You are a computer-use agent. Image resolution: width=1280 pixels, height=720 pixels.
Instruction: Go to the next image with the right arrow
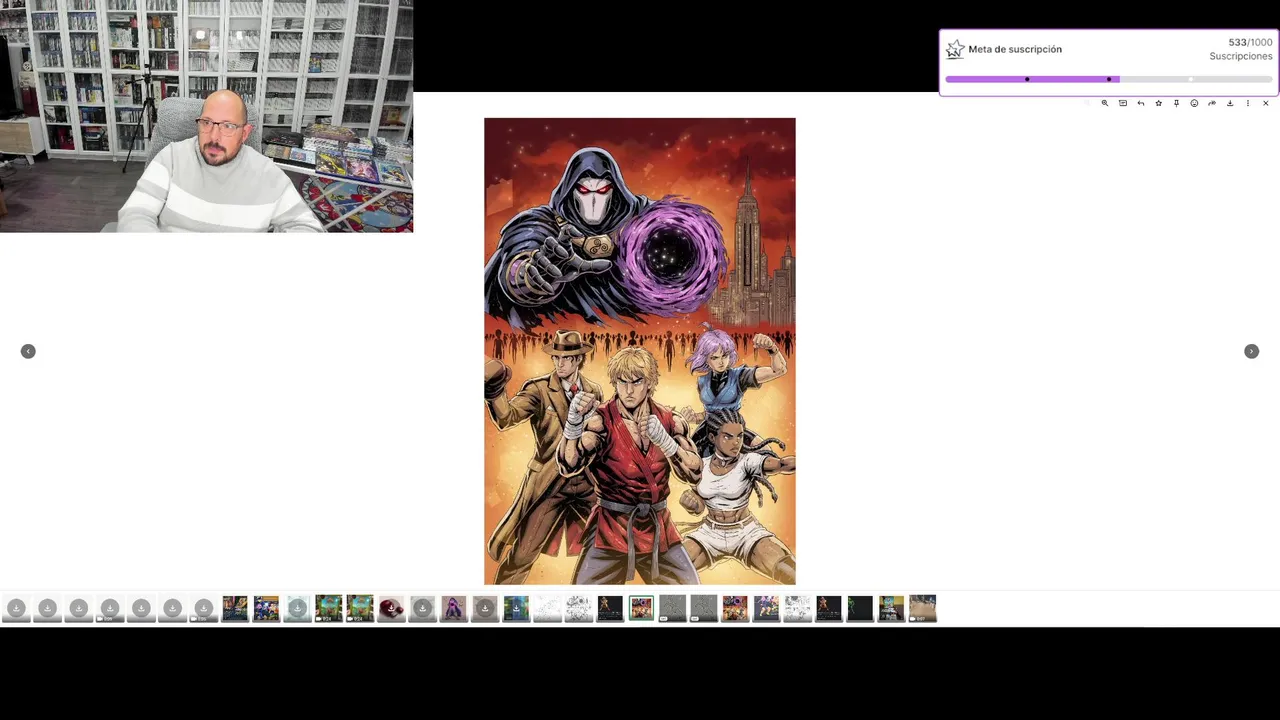[1251, 351]
